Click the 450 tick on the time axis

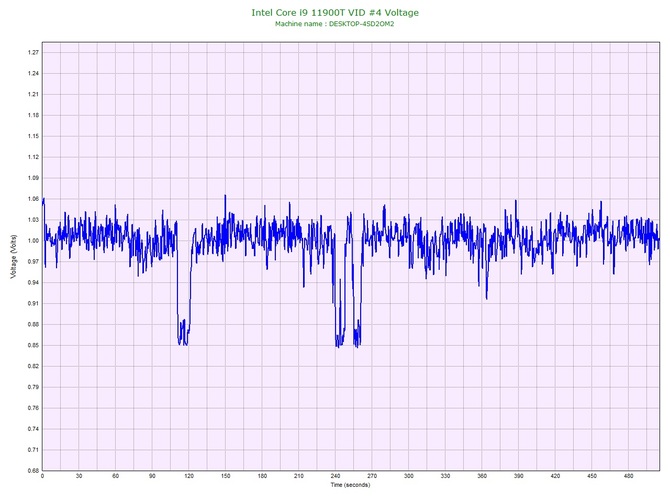pyautogui.click(x=592, y=476)
